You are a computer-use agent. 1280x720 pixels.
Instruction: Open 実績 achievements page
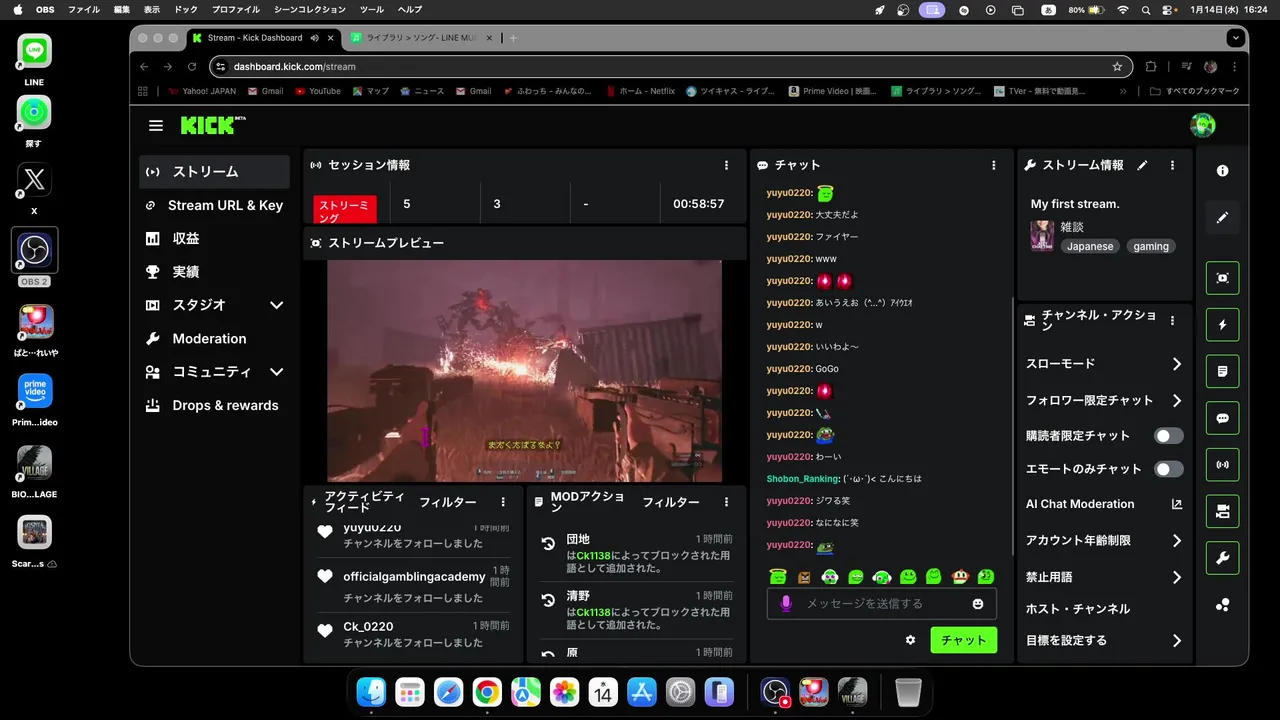coord(215,271)
